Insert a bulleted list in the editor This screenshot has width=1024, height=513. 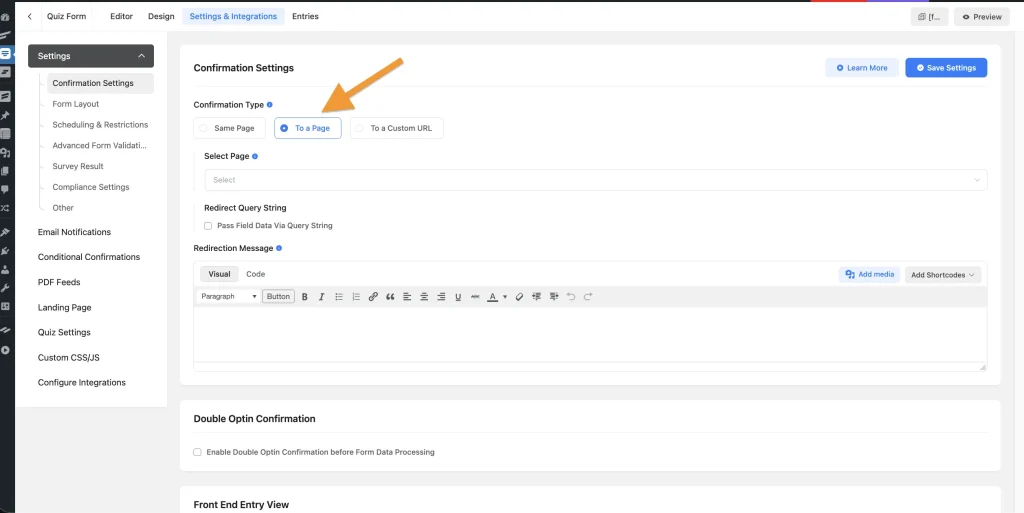[339, 297]
